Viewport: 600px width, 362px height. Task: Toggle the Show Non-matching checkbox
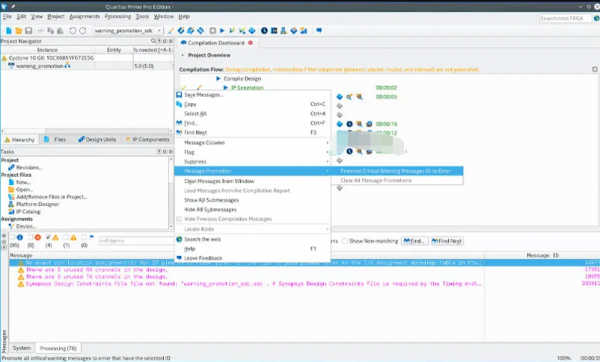[345, 241]
